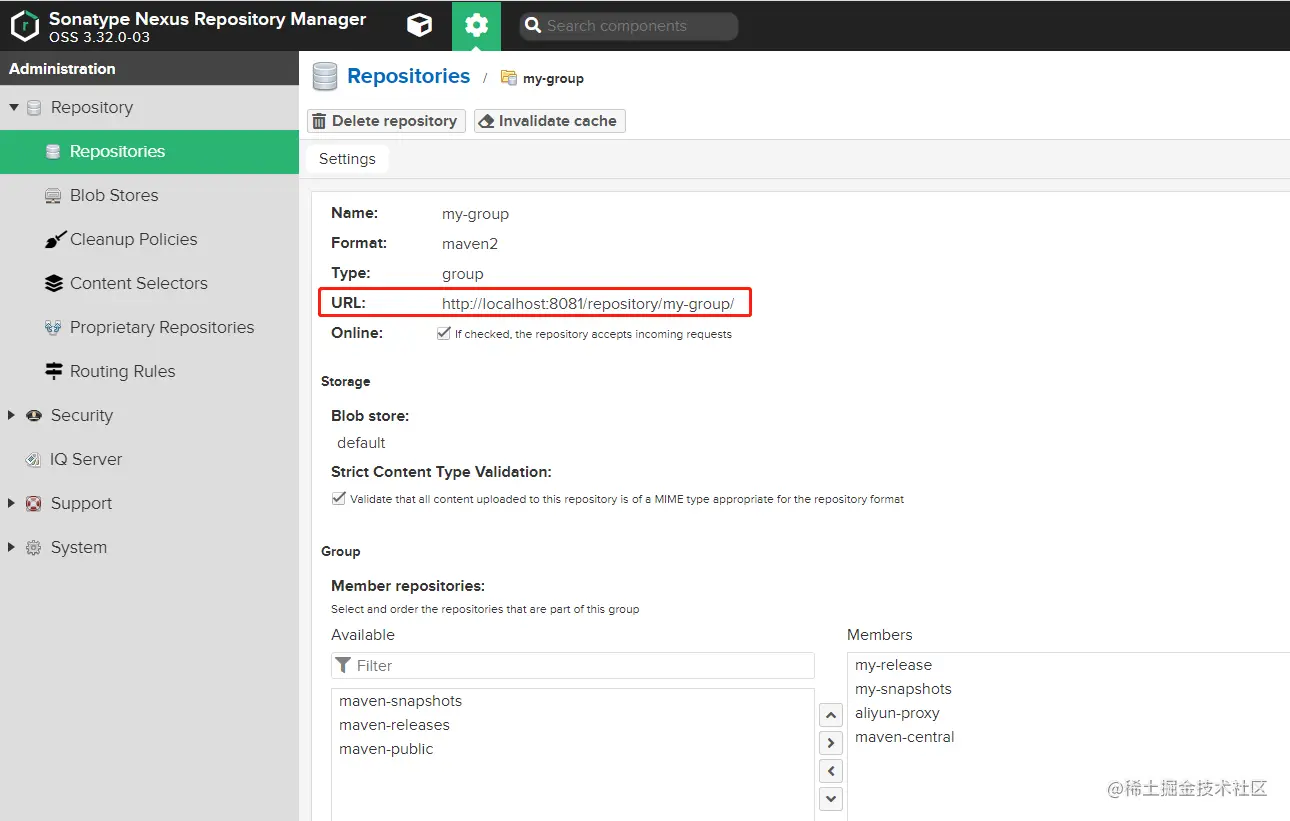Move selected member up with arrow
The width and height of the screenshot is (1290, 821).
click(831, 715)
